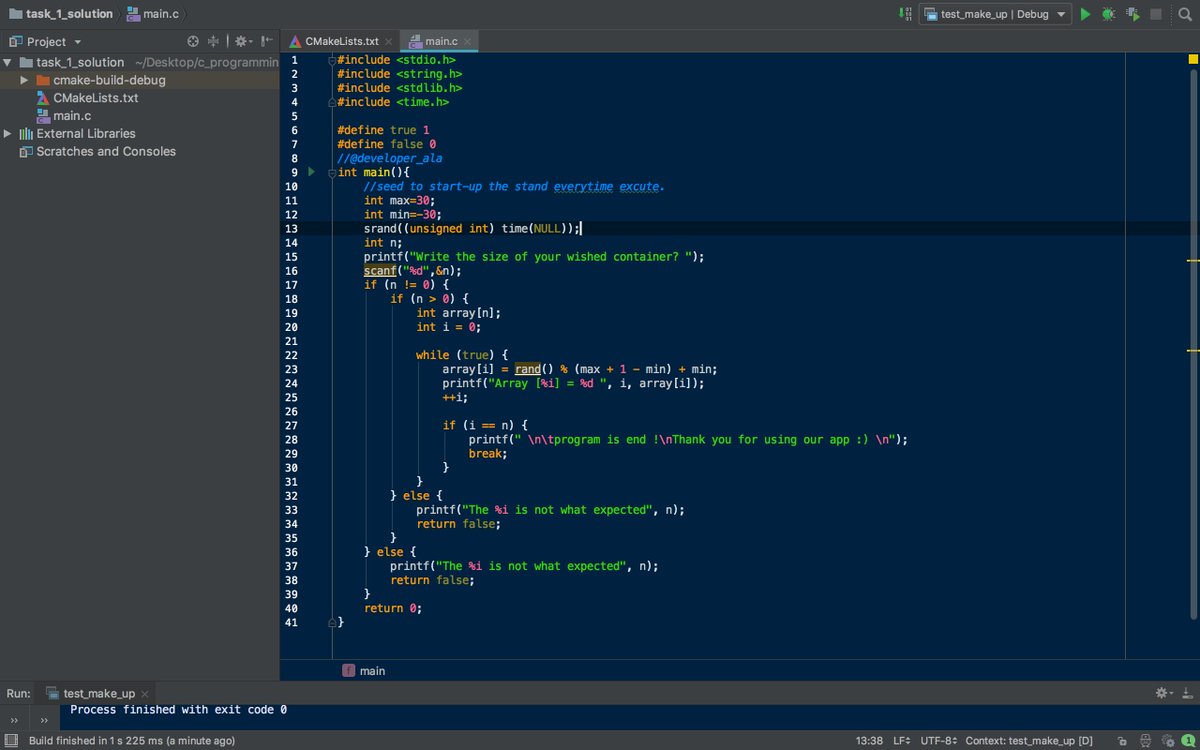Viewport: 1200px width, 750px height.
Task: Select External Libraries in the project tree
Action: pos(86,134)
